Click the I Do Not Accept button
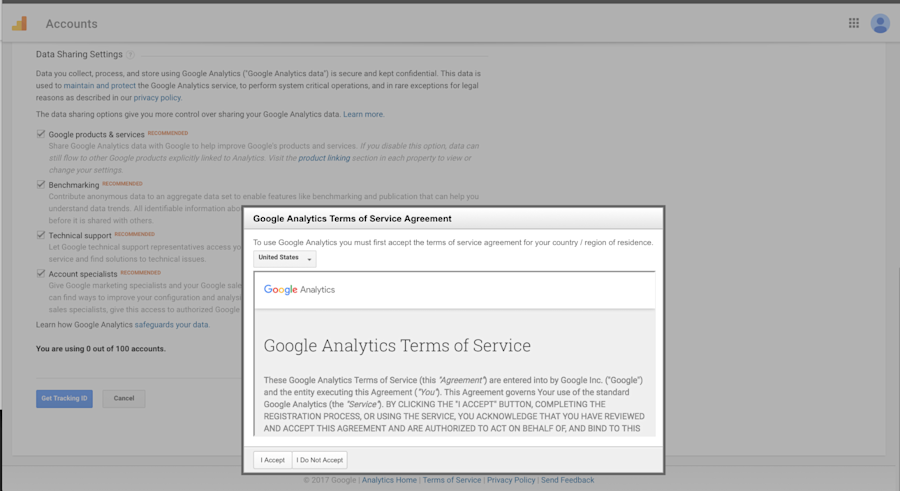The image size is (900, 491). [320, 460]
